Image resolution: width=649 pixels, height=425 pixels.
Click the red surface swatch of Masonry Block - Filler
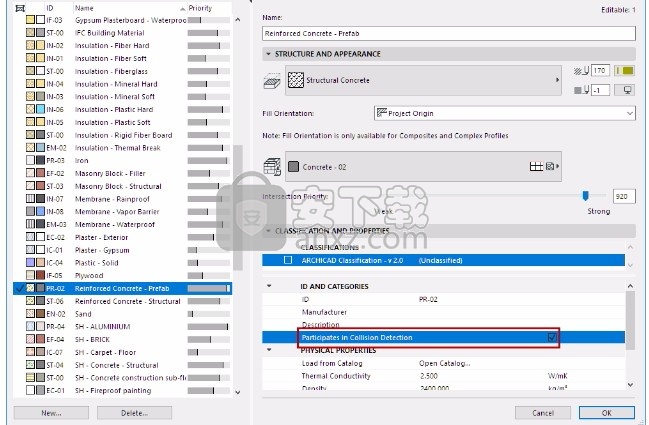click(40, 173)
